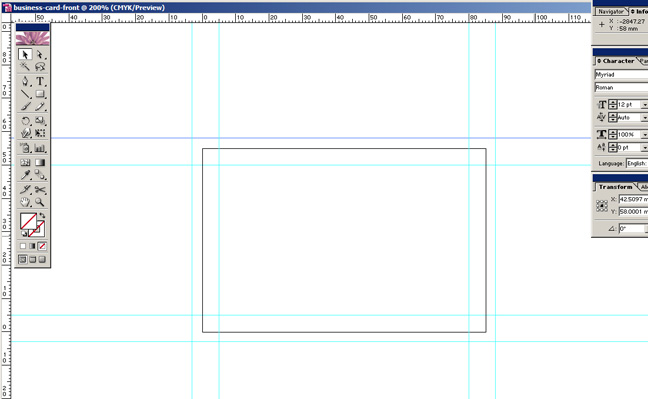The height and width of the screenshot is (399, 648).
Task: Click the Fill color swatch
Action: [28, 221]
